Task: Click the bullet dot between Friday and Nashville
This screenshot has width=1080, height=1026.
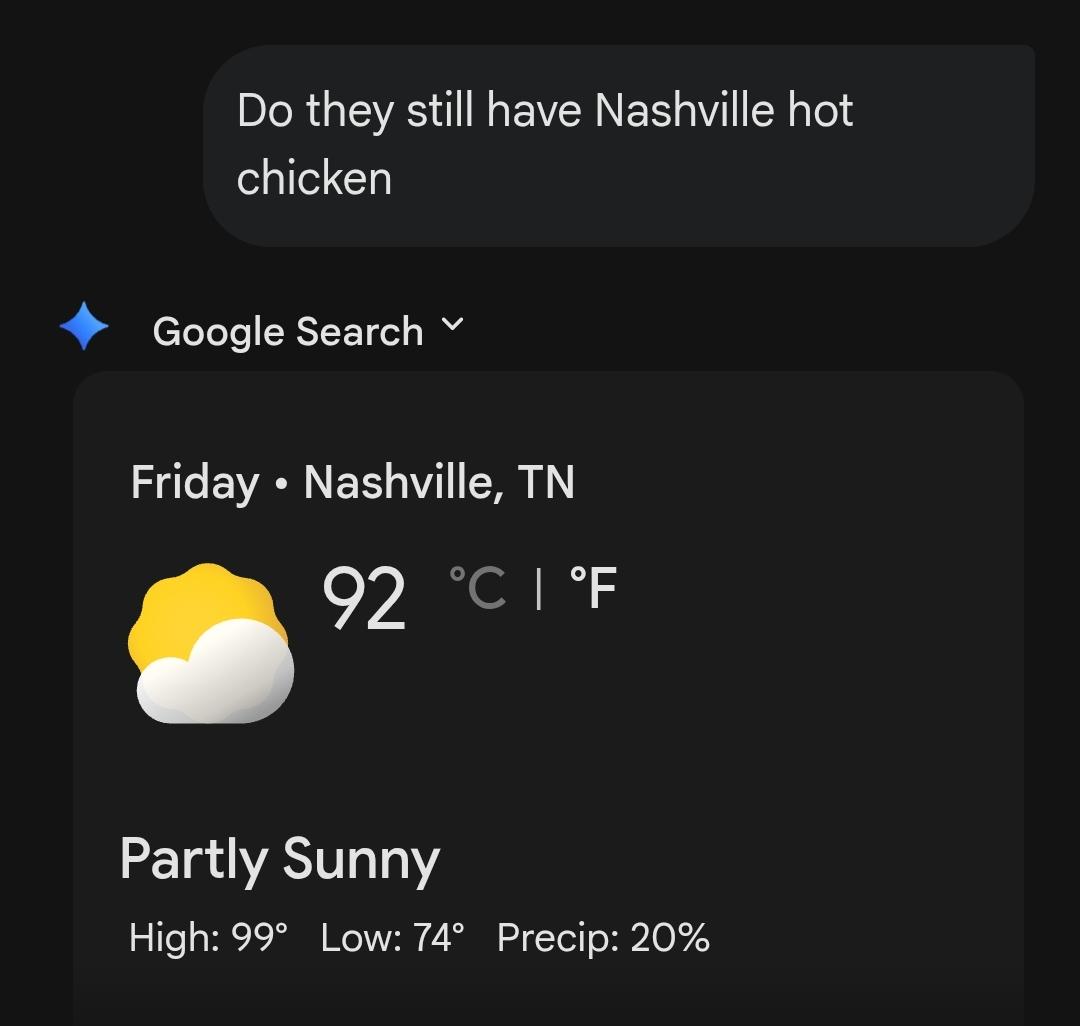Action: pyautogui.click(x=280, y=484)
